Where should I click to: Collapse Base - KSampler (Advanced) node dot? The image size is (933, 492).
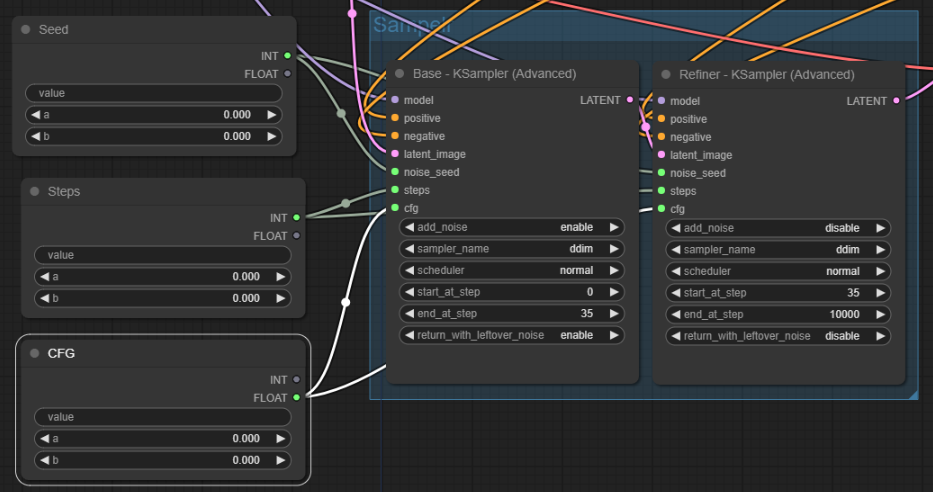pyautogui.click(x=400, y=74)
